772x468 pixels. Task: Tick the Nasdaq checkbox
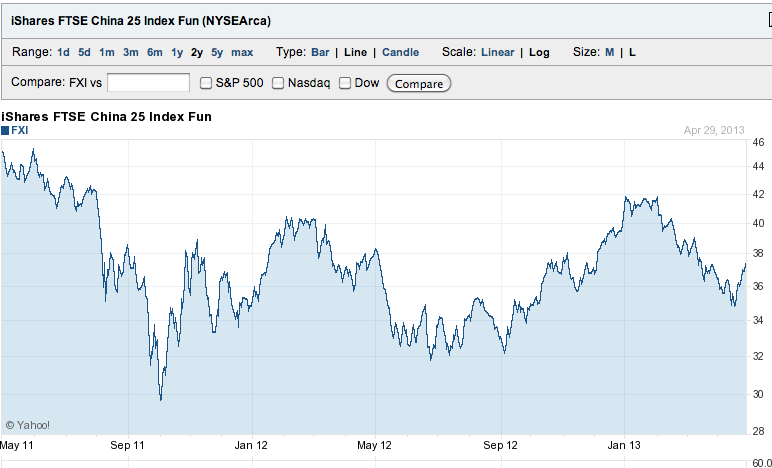278,83
